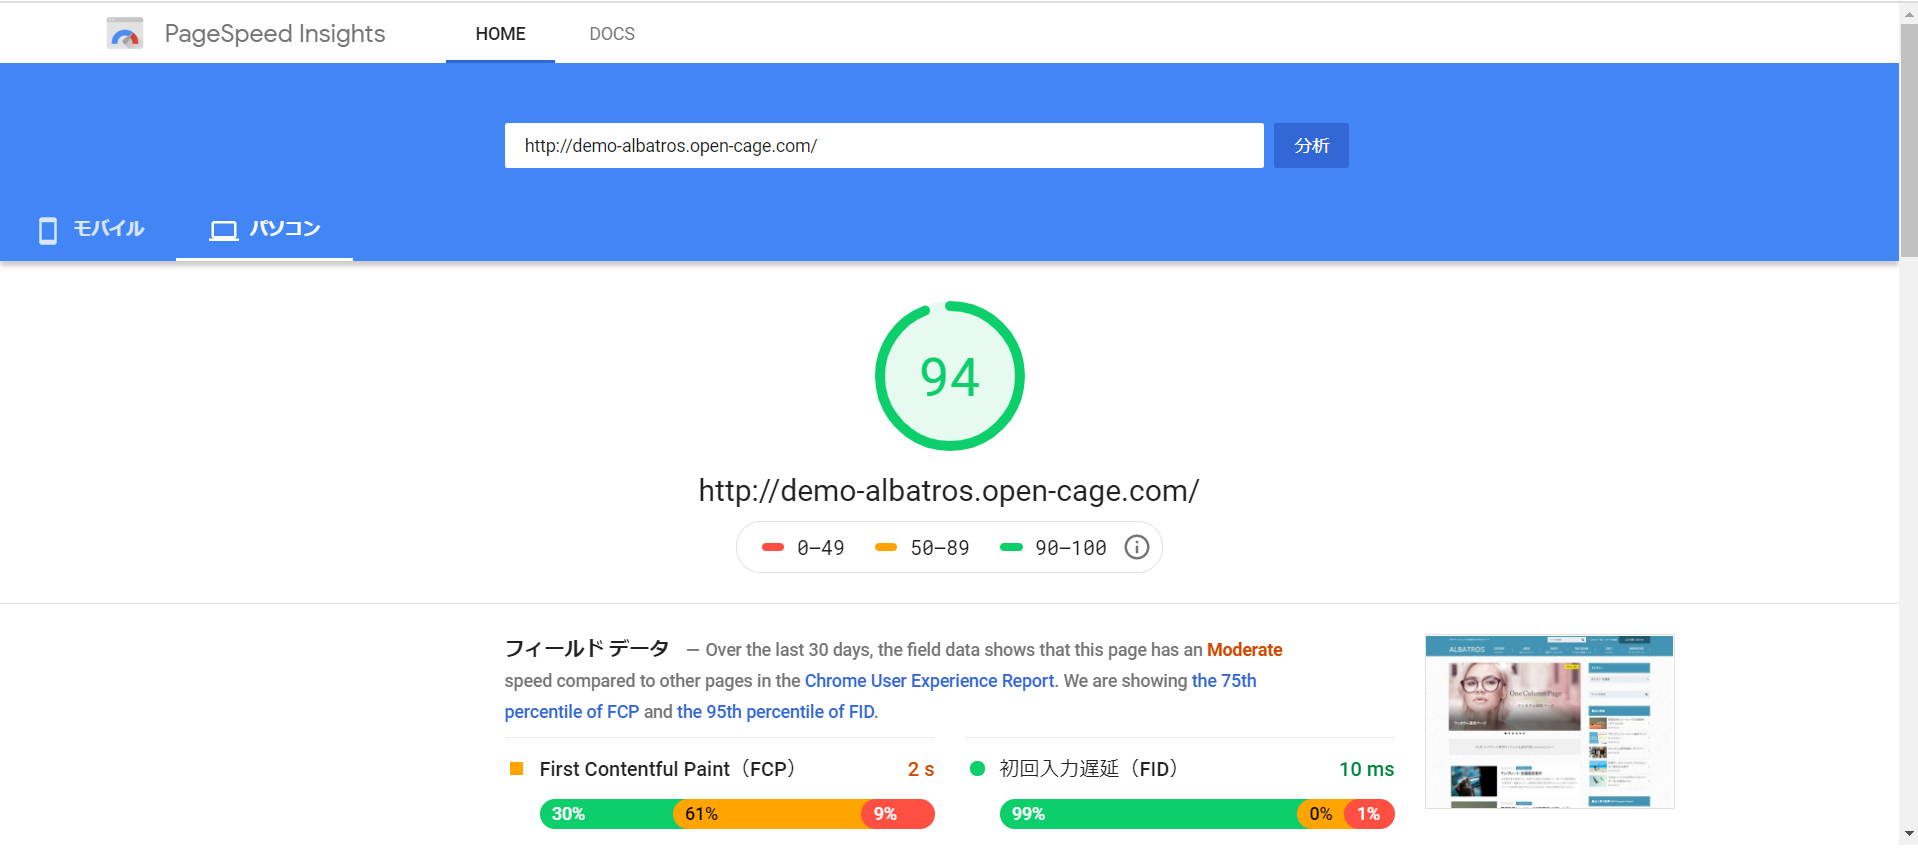This screenshot has height=850, width=1918.
Task: Click the orange 61% FCP bar segment
Action: click(768, 814)
